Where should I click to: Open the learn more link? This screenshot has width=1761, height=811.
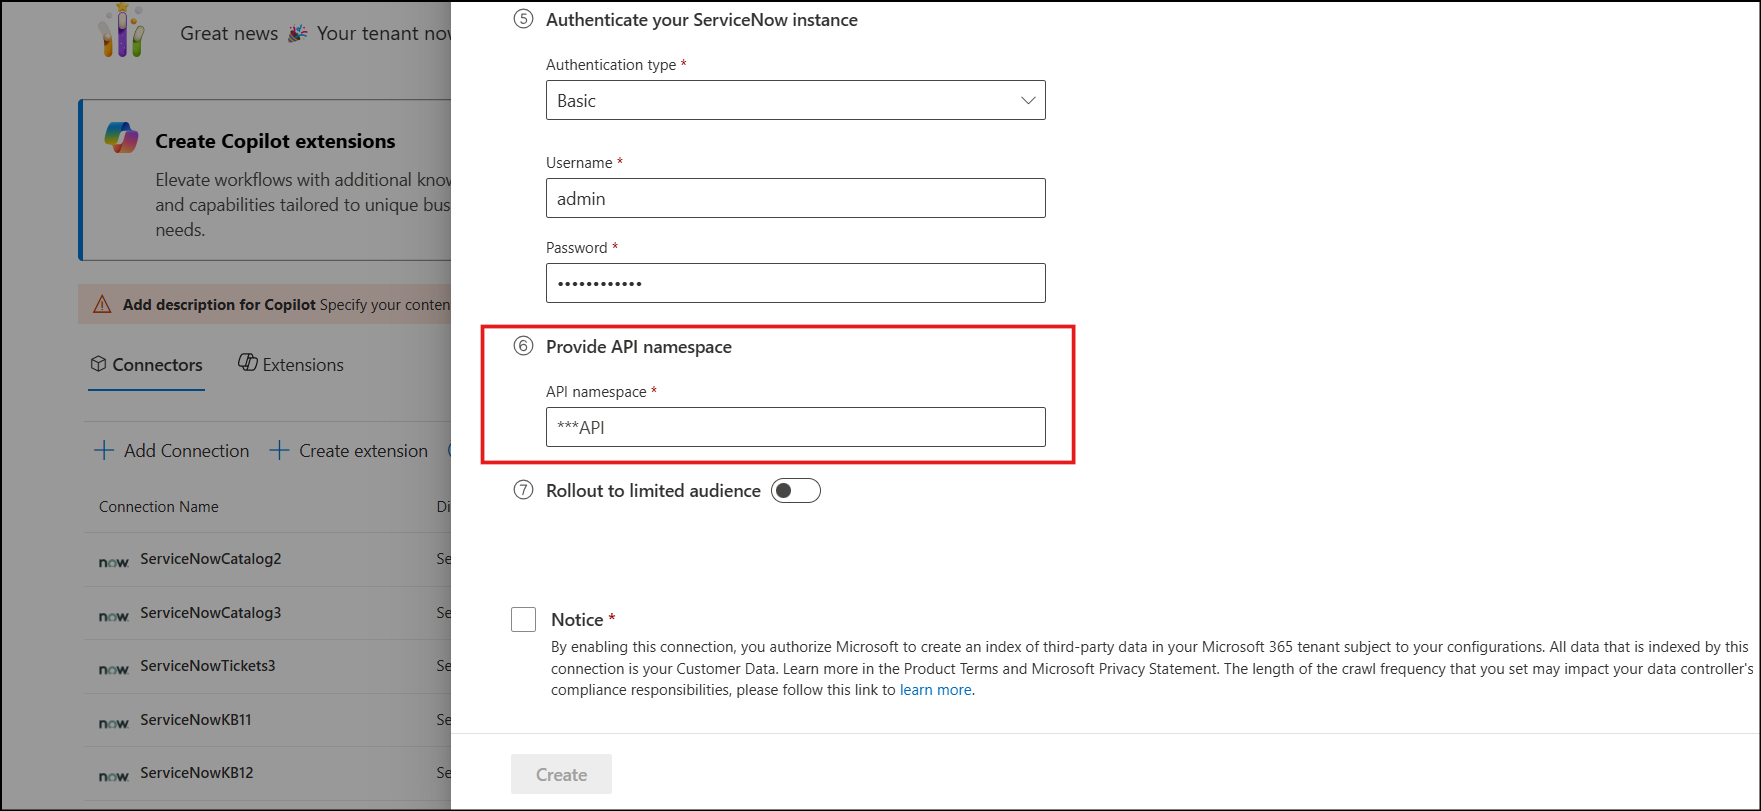936,690
